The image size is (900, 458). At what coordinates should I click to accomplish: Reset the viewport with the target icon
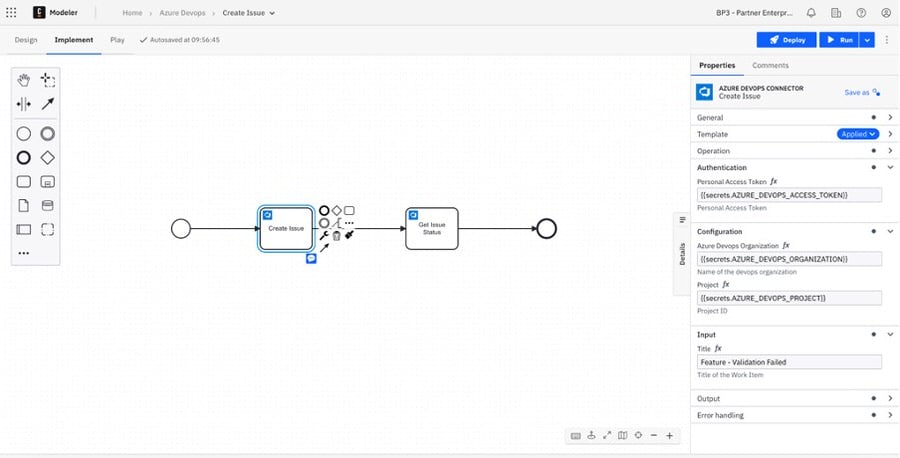tap(638, 436)
